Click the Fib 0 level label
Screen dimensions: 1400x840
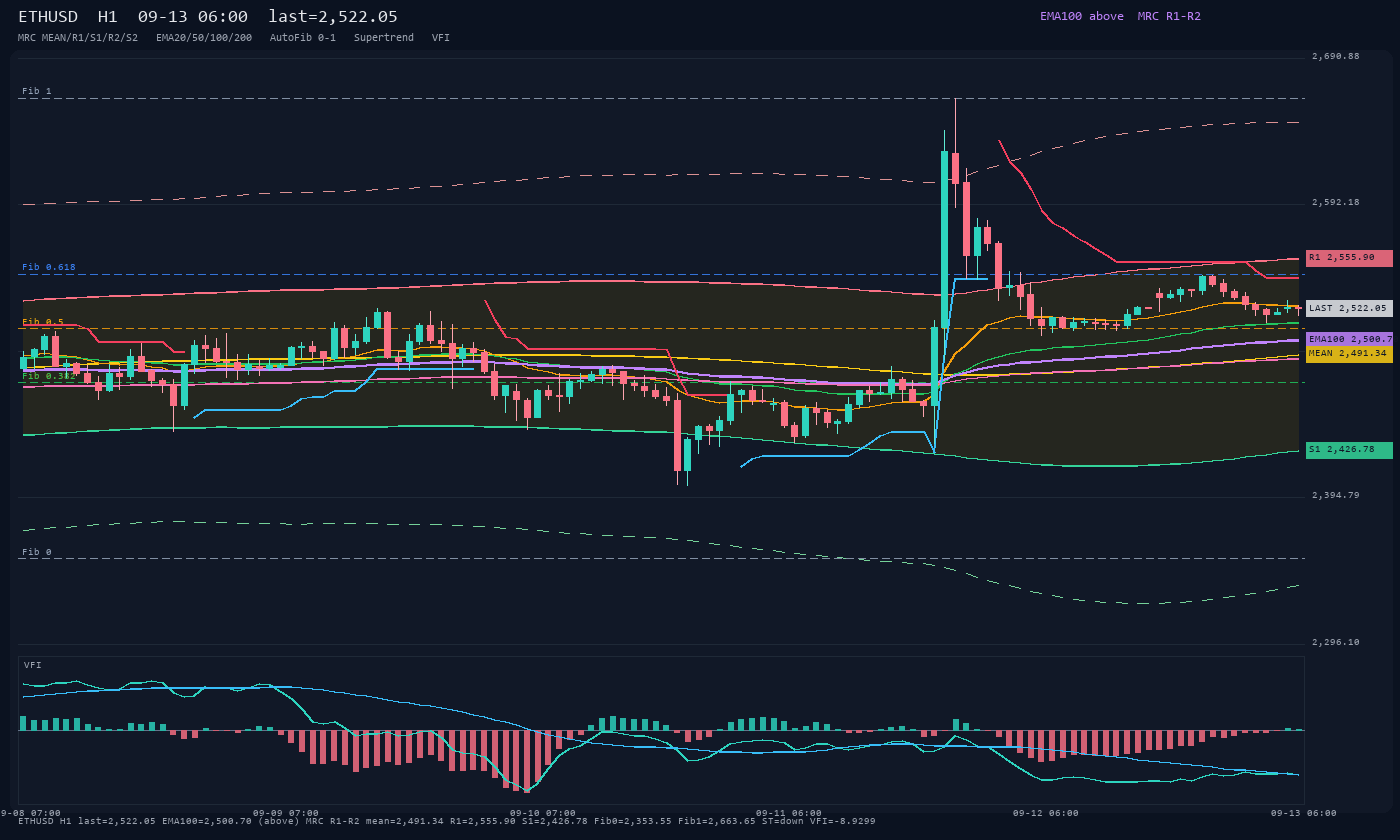pyautogui.click(x=37, y=552)
